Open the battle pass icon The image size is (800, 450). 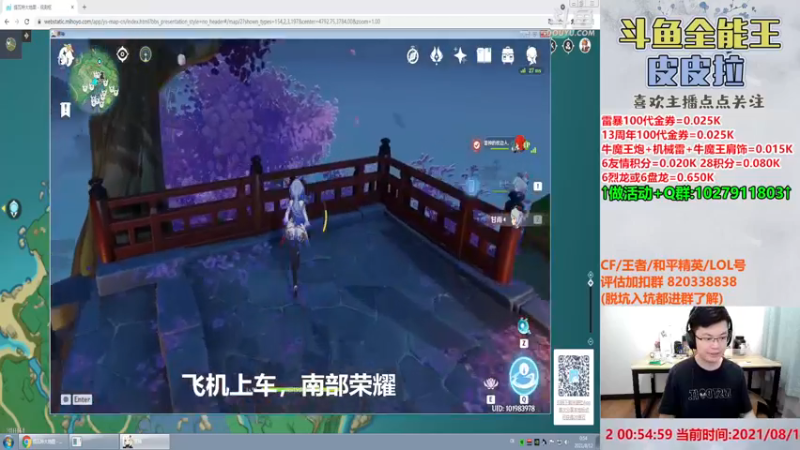[x=436, y=56]
